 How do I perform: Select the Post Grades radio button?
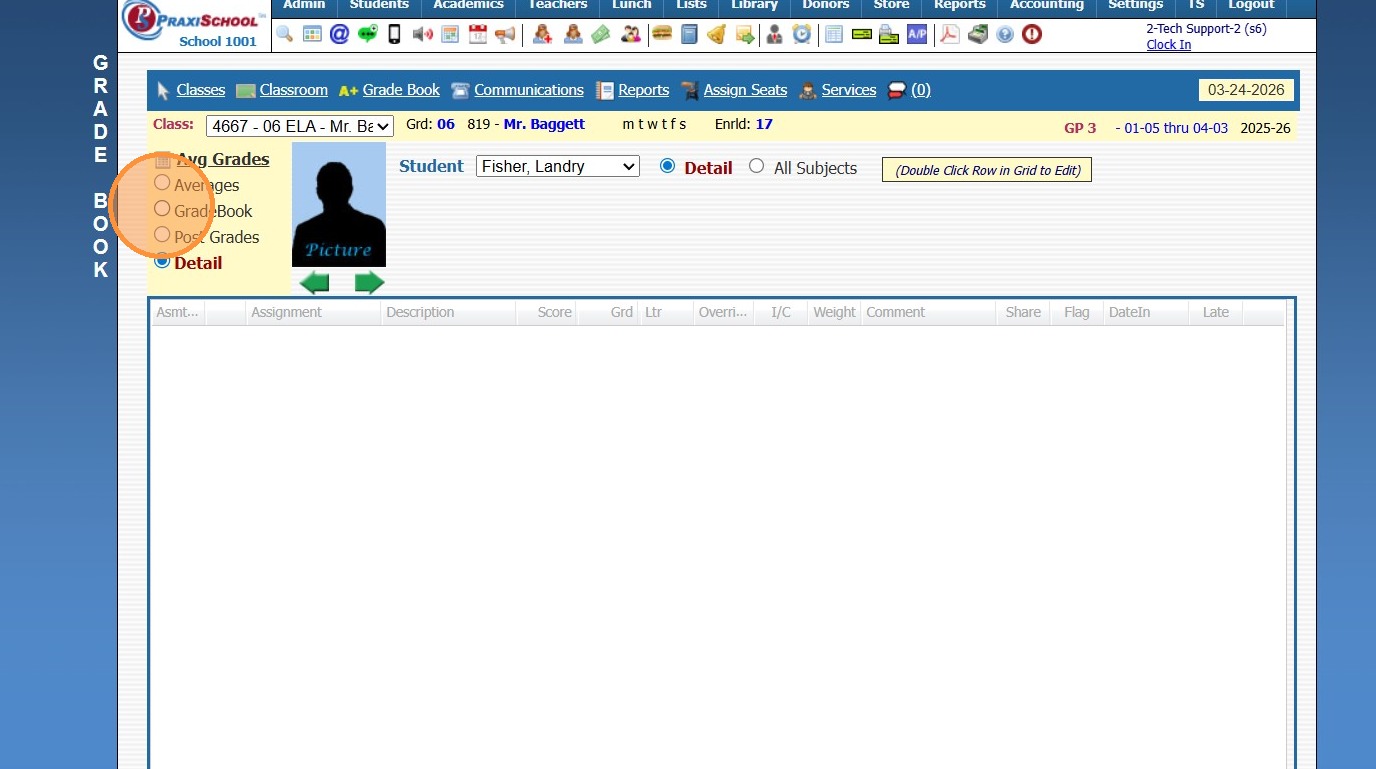pos(162,235)
